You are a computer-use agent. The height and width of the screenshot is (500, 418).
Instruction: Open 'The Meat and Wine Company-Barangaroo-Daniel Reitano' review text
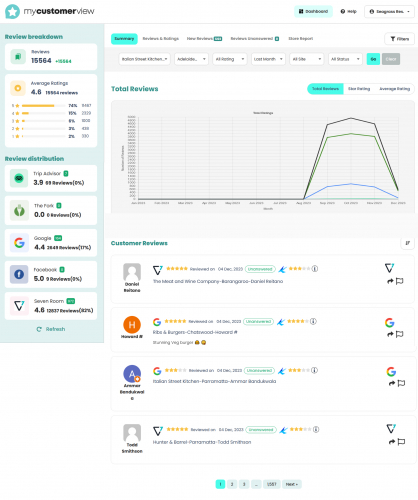coord(218,281)
